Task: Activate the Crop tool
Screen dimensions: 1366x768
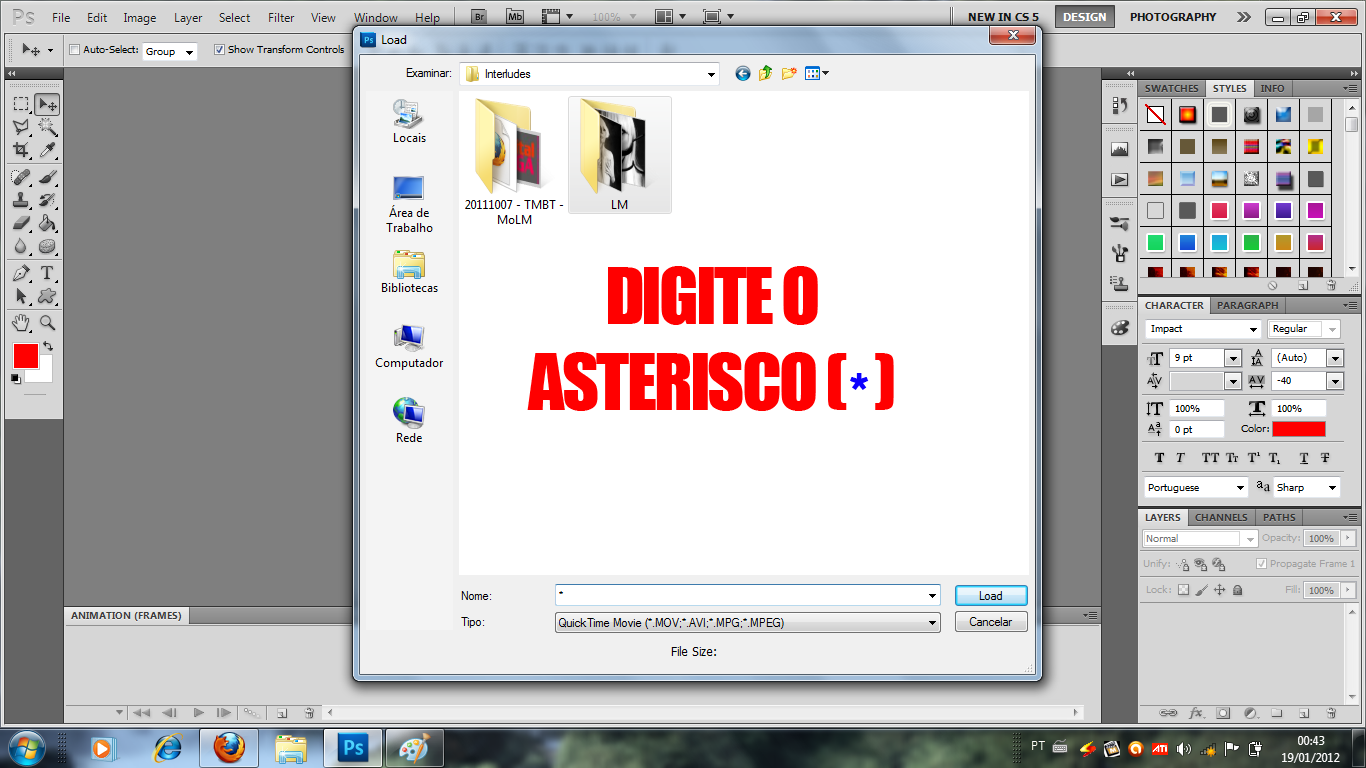Action: coord(21,150)
